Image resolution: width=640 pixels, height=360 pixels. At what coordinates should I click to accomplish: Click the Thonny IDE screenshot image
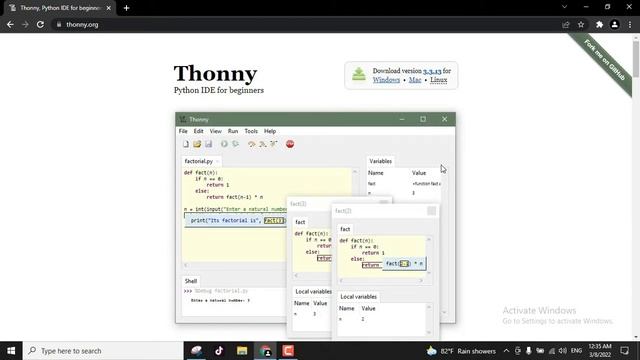(x=316, y=224)
